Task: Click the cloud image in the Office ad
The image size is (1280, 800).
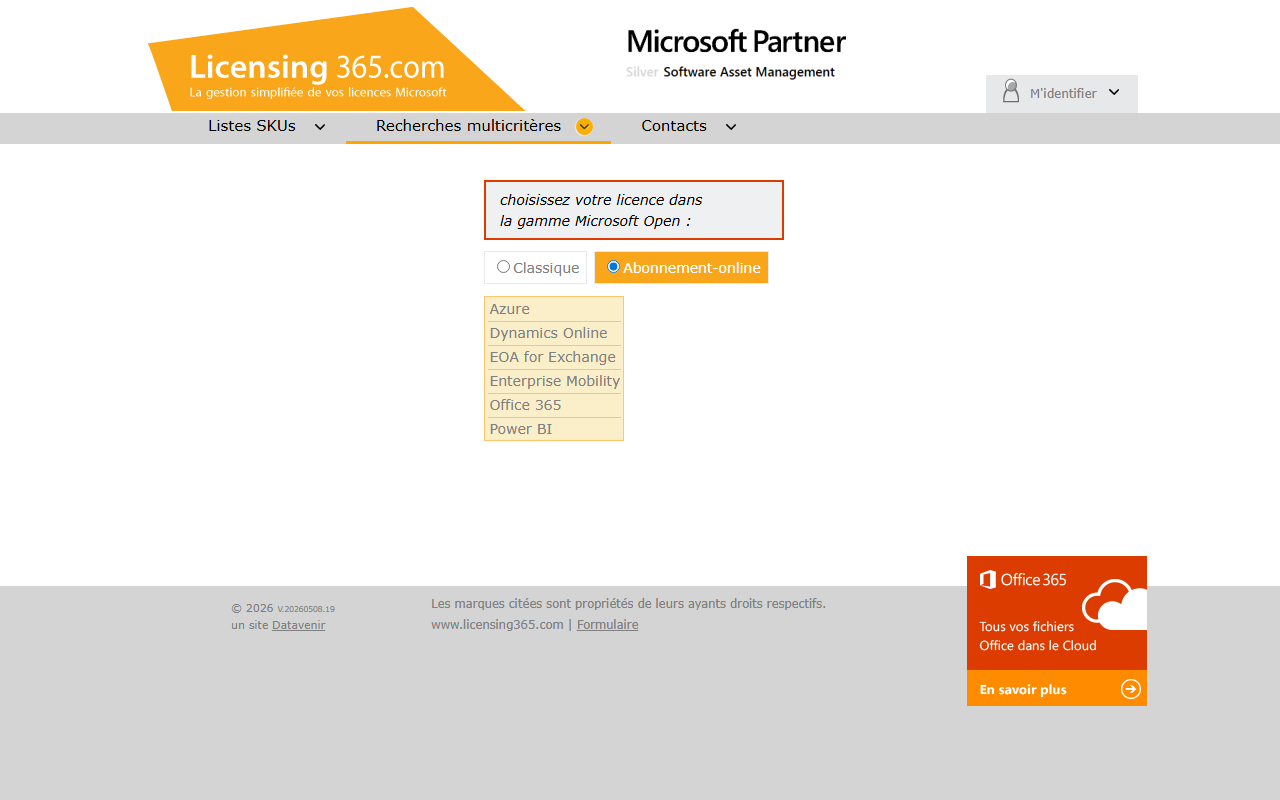Action: point(1114,604)
